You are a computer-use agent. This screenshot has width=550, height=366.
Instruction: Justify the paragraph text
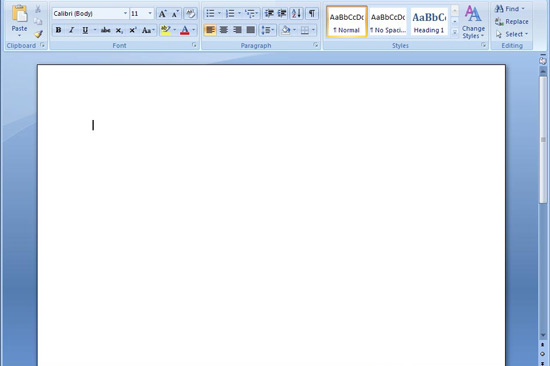[x=250, y=30]
